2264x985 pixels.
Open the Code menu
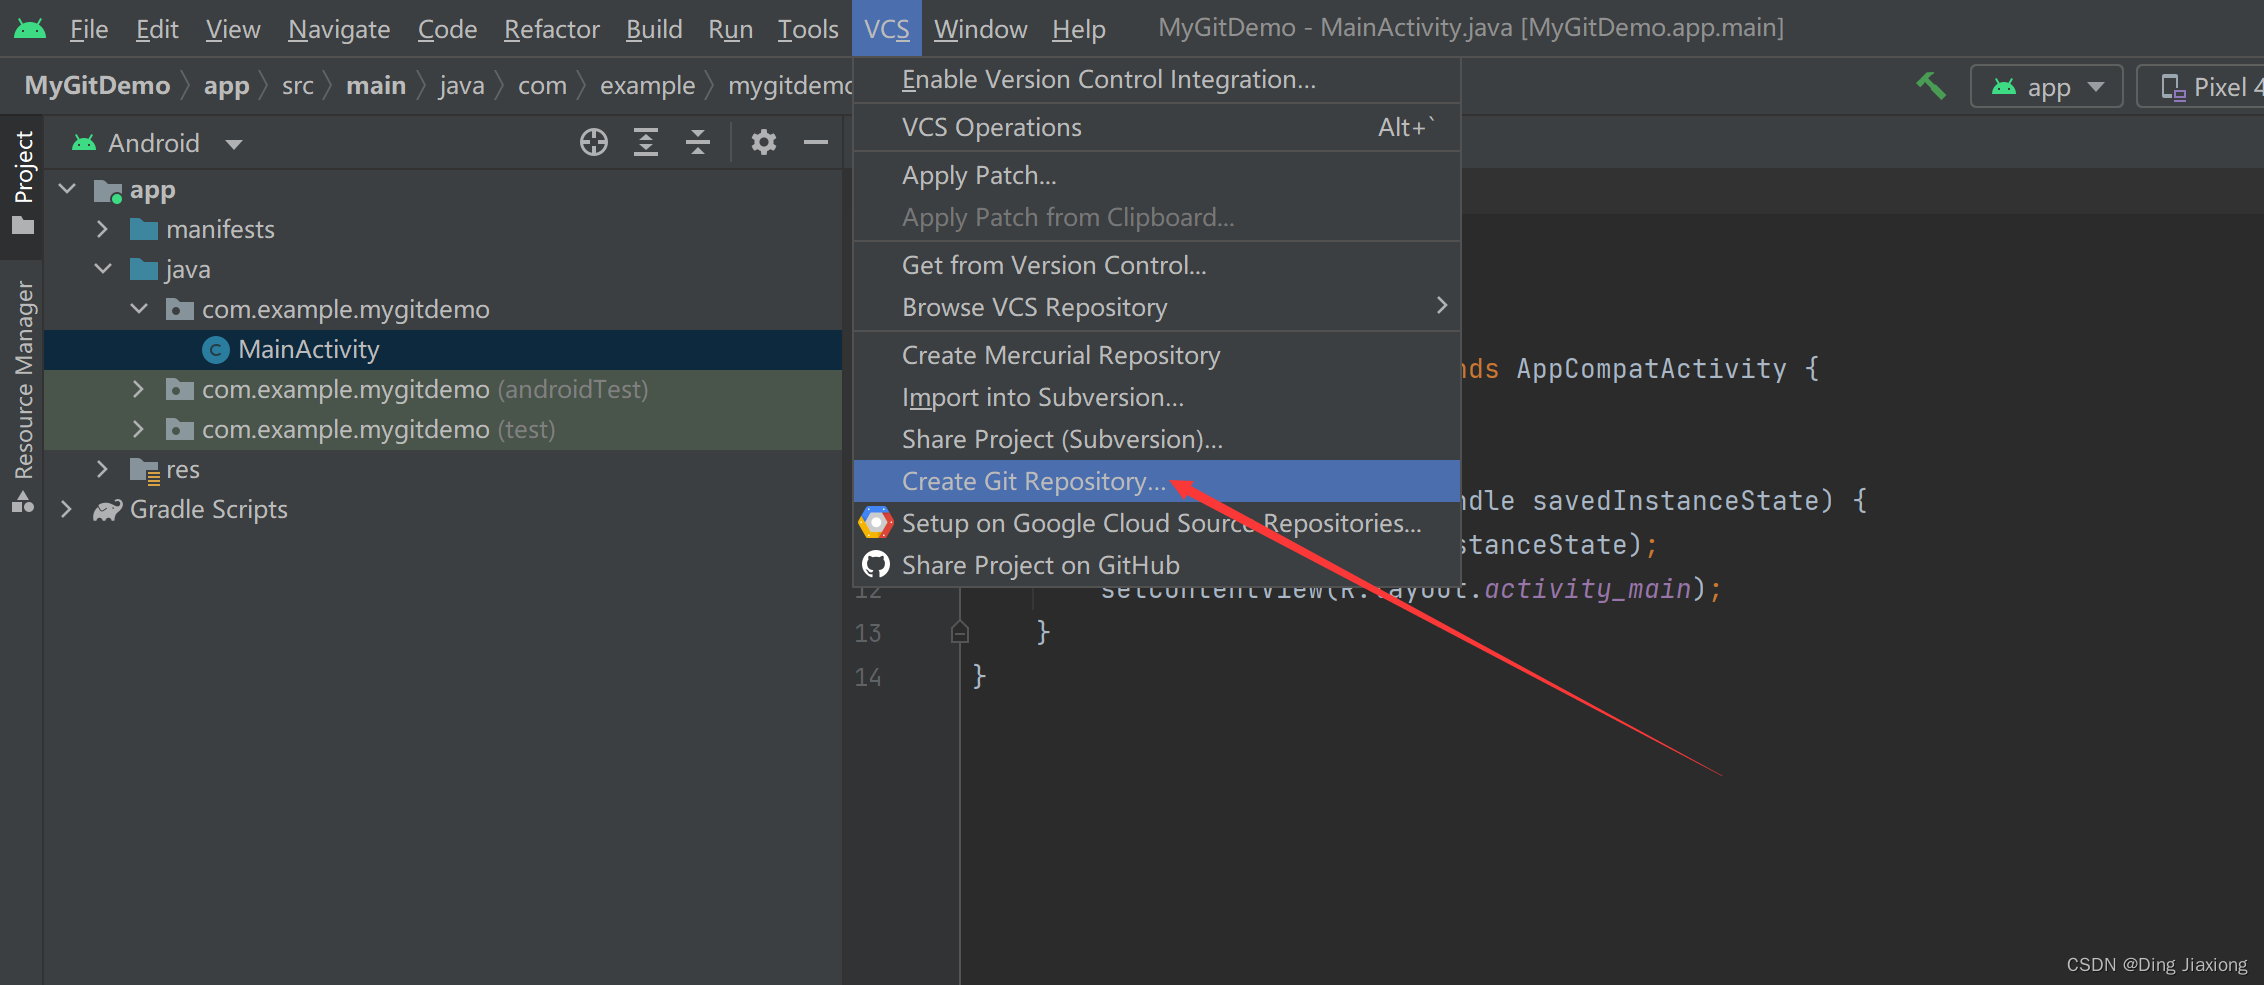tap(447, 29)
